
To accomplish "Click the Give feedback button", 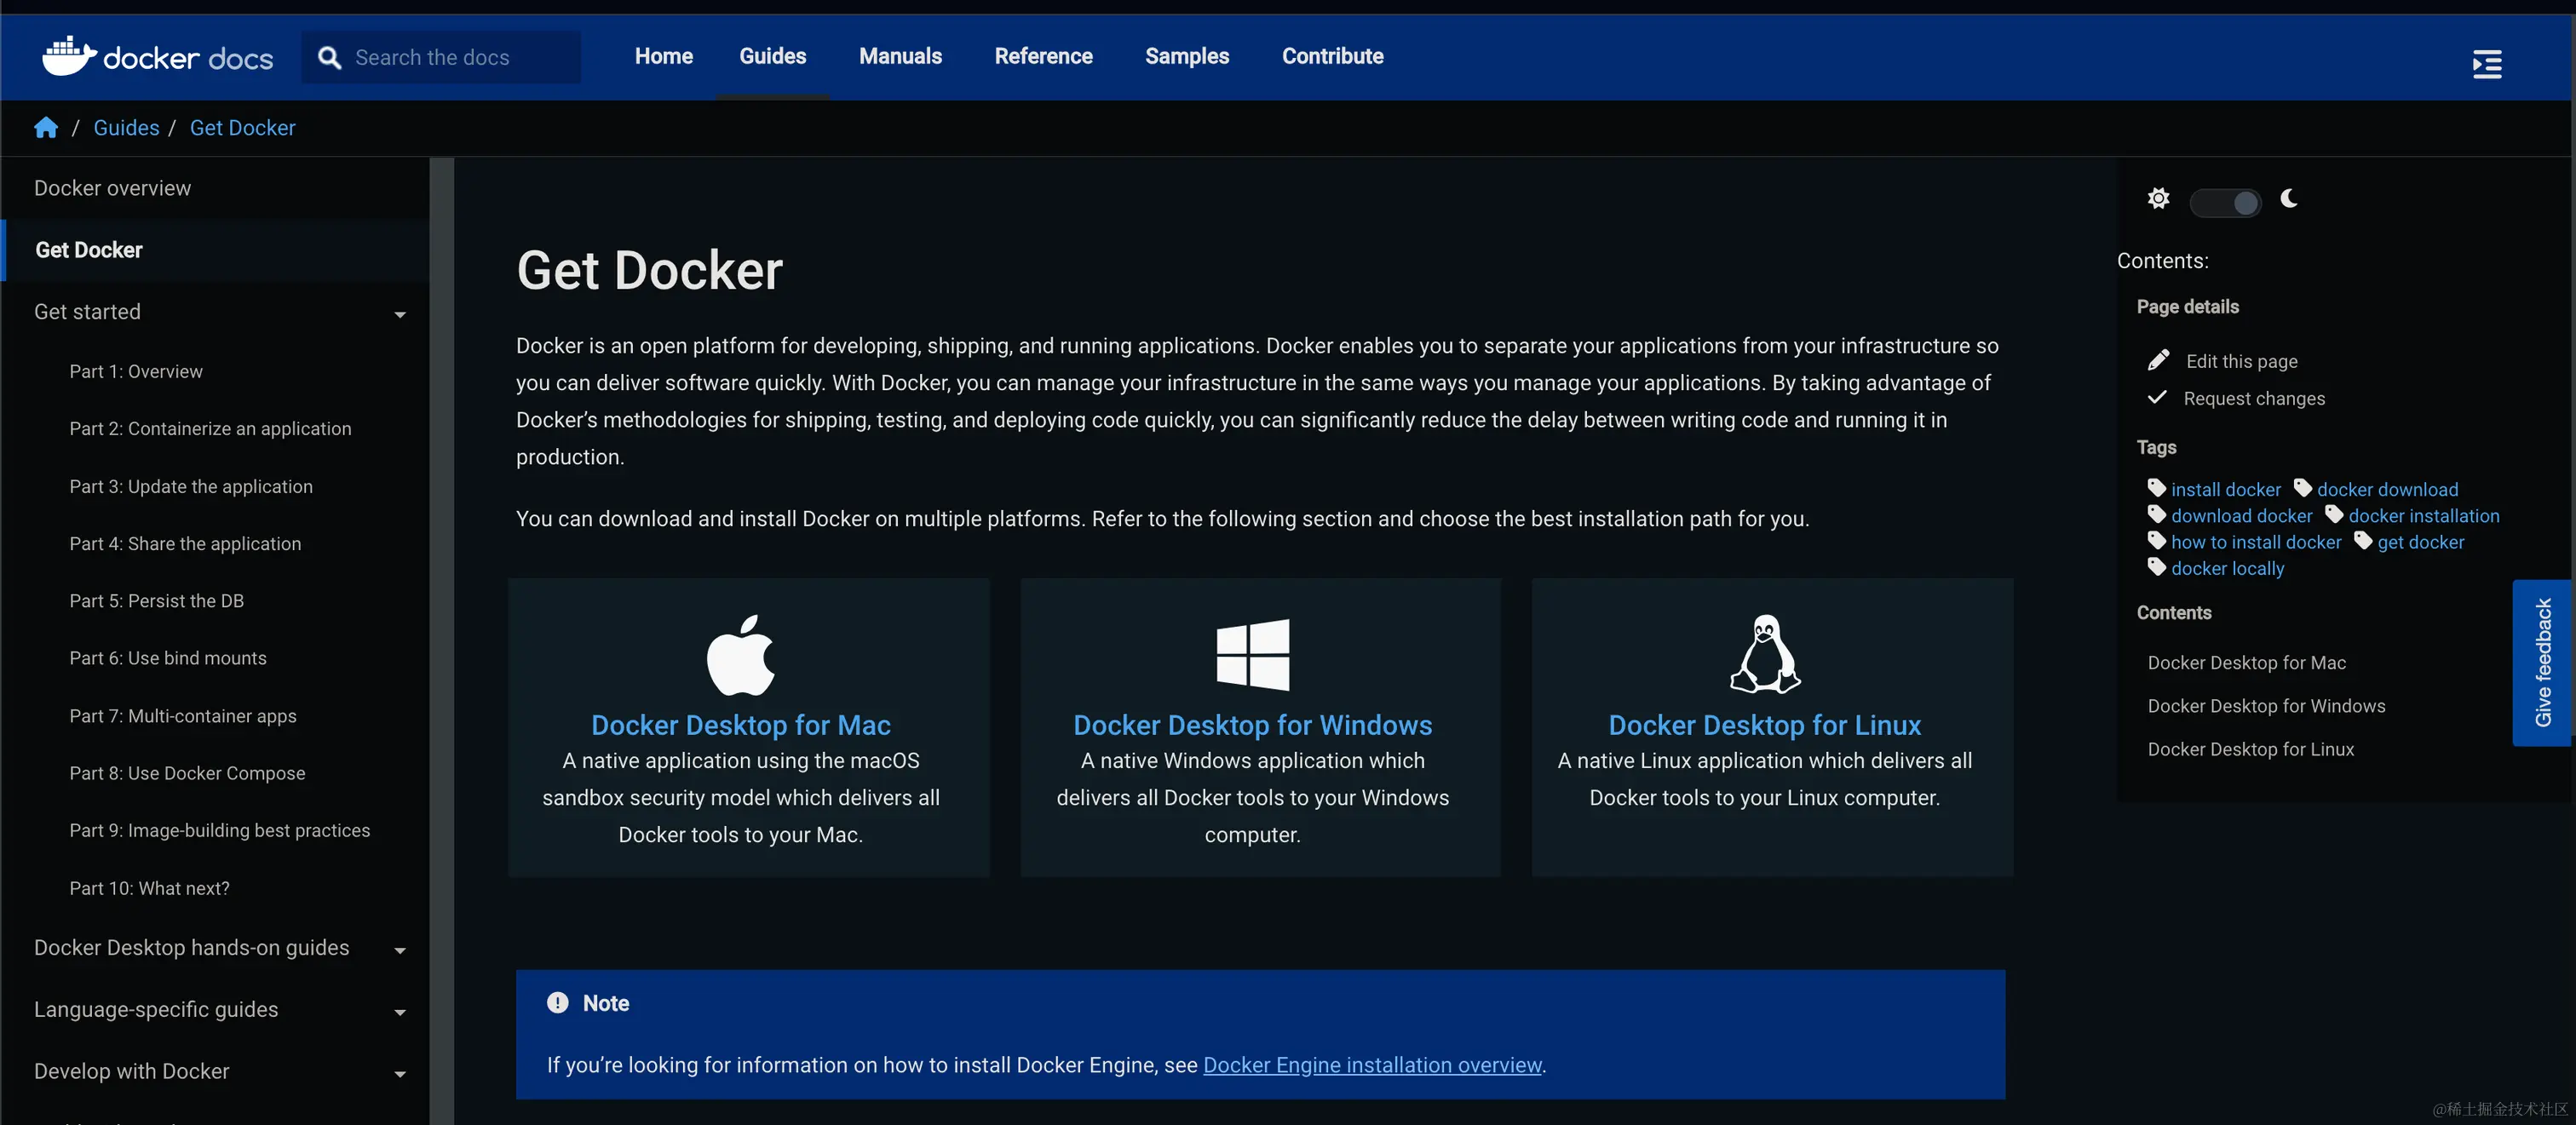I will click(2542, 662).
